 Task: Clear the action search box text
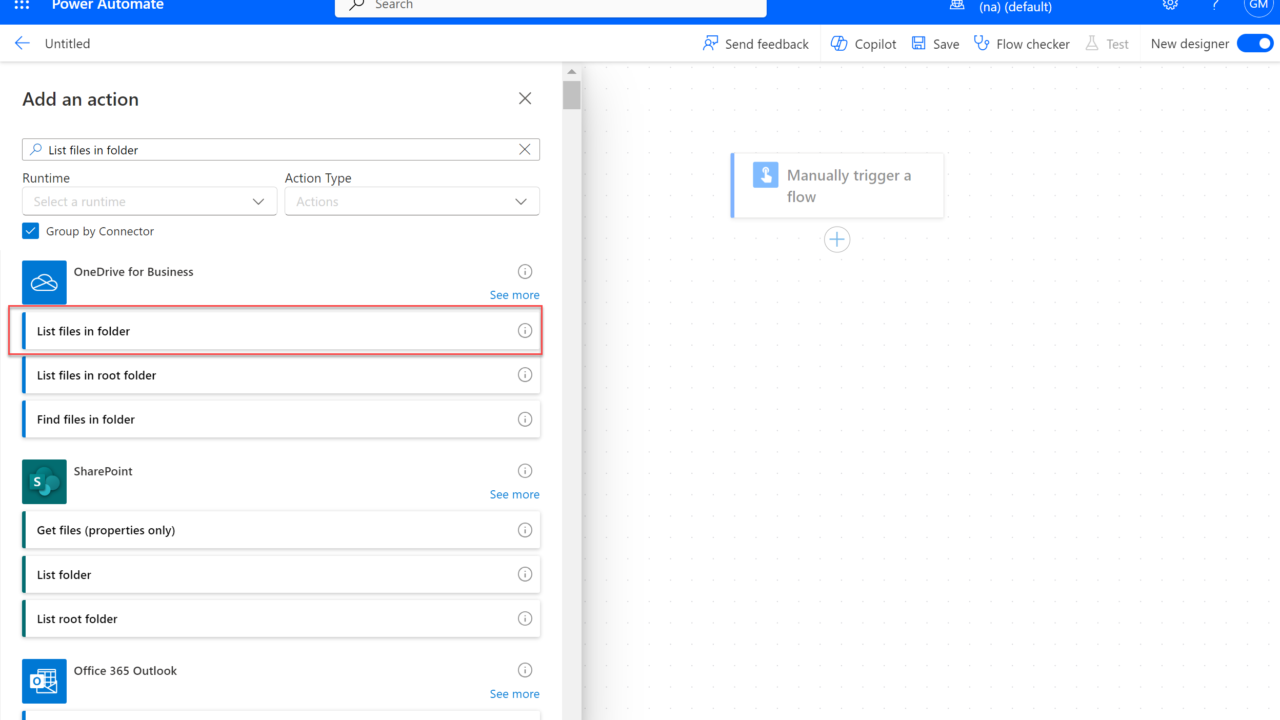[524, 150]
